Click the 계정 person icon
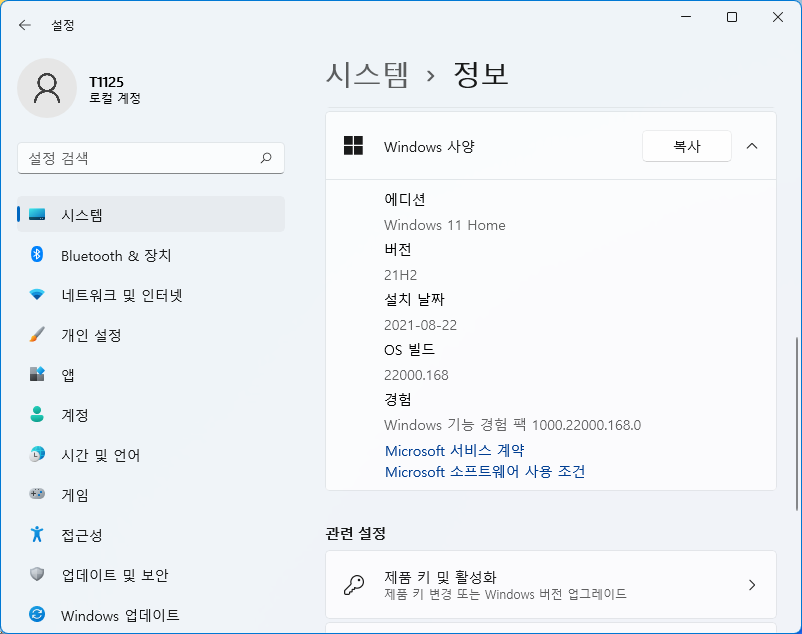The height and width of the screenshot is (634, 802). [37, 414]
